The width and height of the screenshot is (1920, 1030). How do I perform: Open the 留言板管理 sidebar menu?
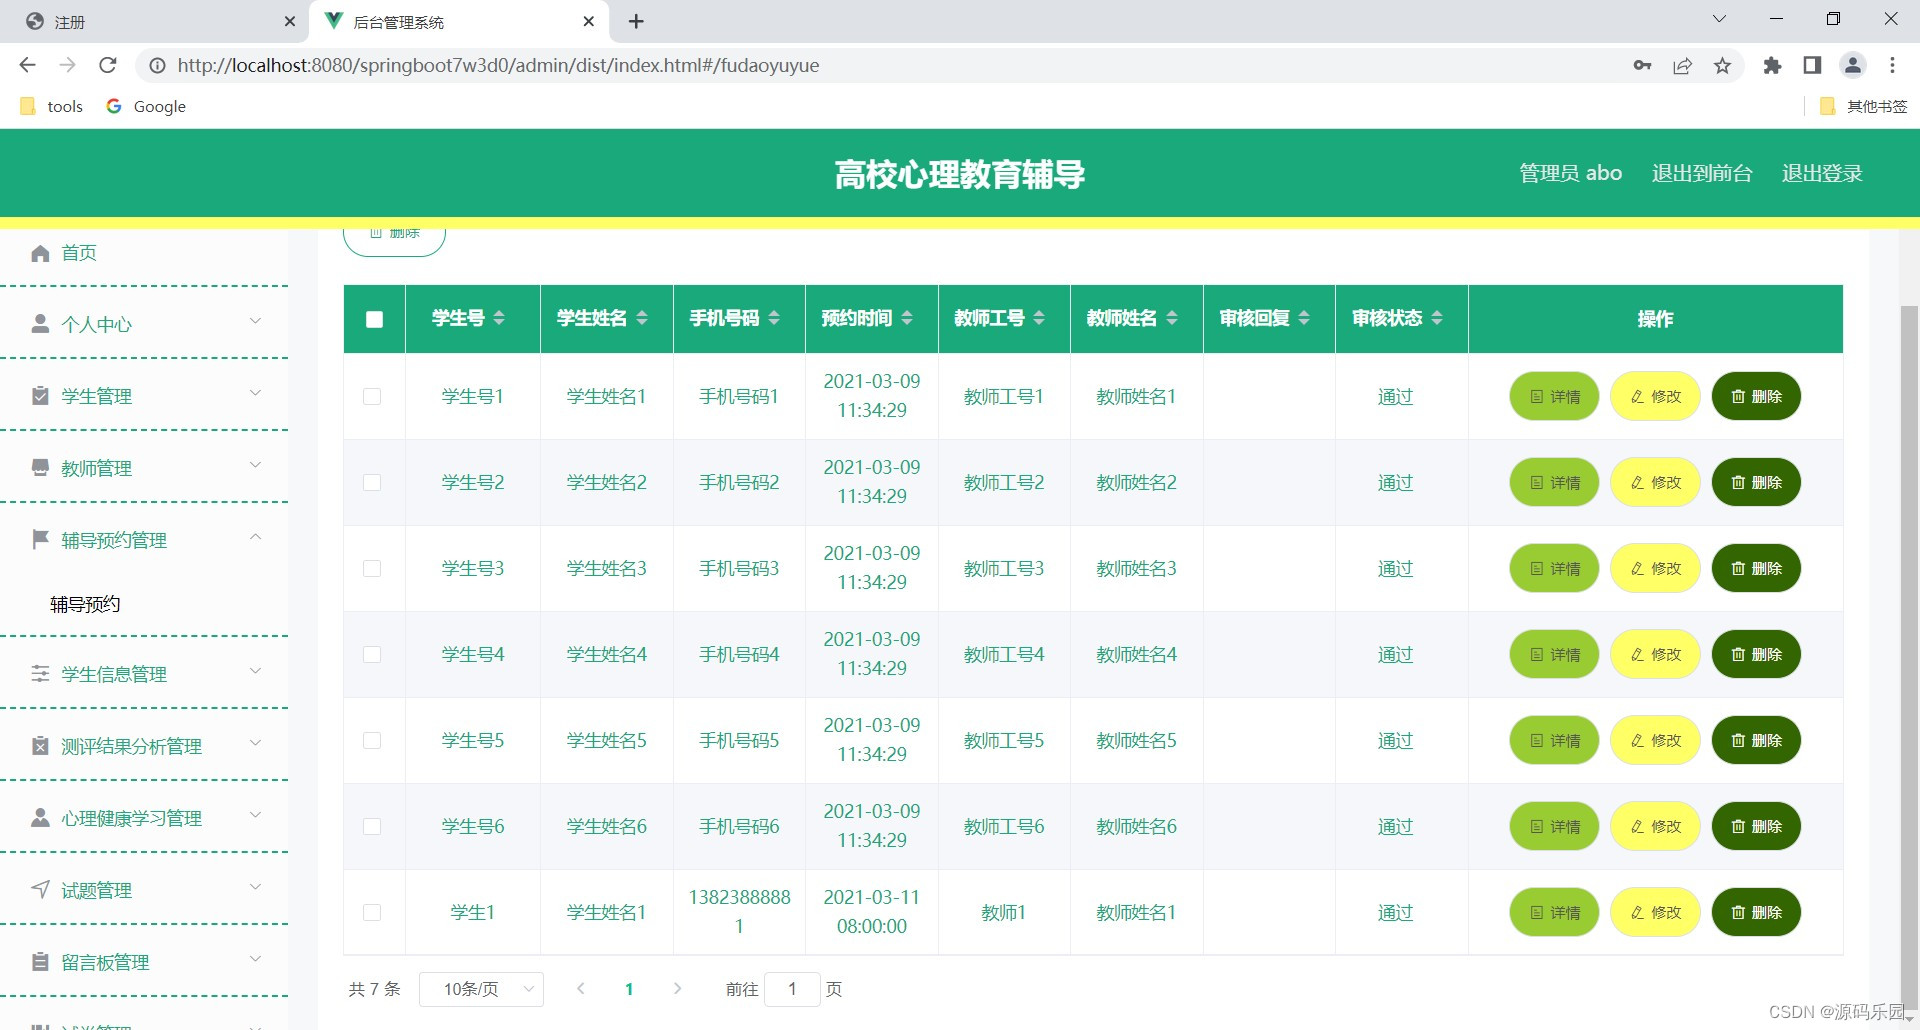144,962
